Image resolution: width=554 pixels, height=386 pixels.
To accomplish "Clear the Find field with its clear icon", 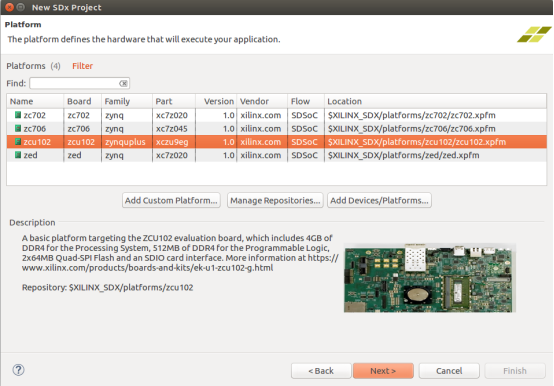I will coord(123,83).
